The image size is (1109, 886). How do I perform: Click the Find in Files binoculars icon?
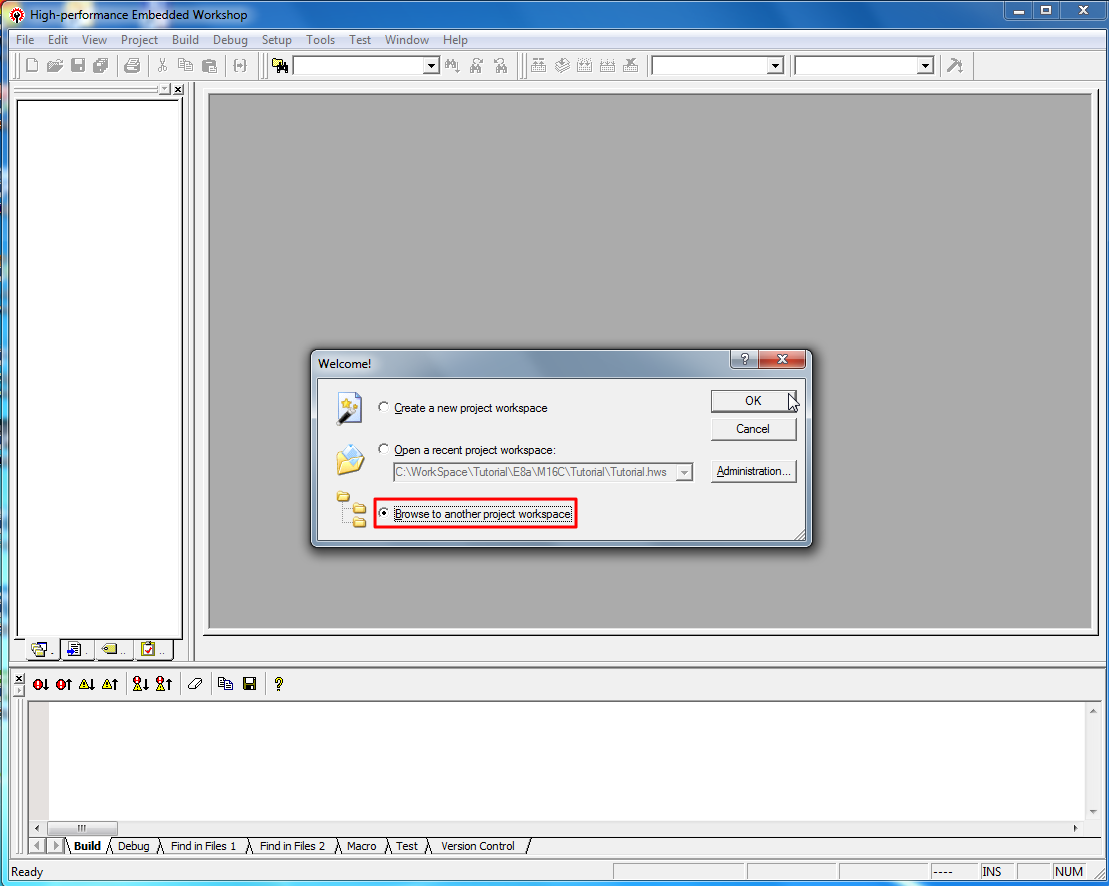[x=280, y=66]
